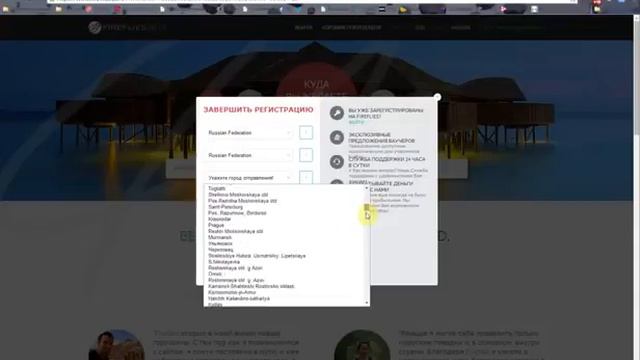The width and height of the screenshot is (640, 360).
Task: Click the key icon beside already-registered text
Action: 337,113
